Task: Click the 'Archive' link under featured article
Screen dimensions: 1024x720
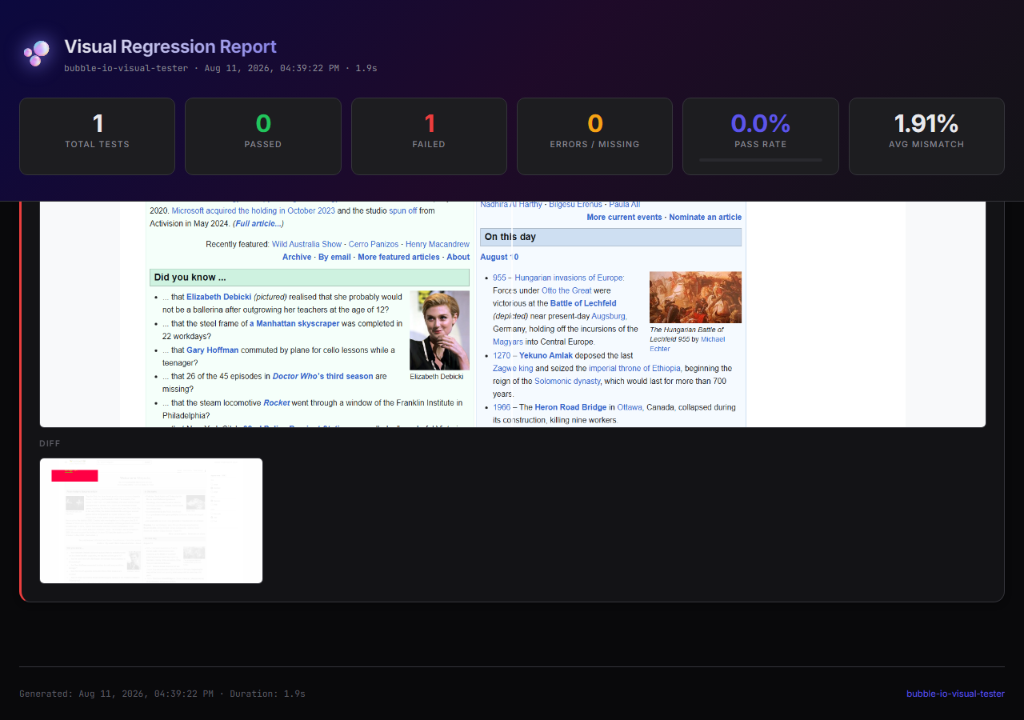Action: point(296,257)
